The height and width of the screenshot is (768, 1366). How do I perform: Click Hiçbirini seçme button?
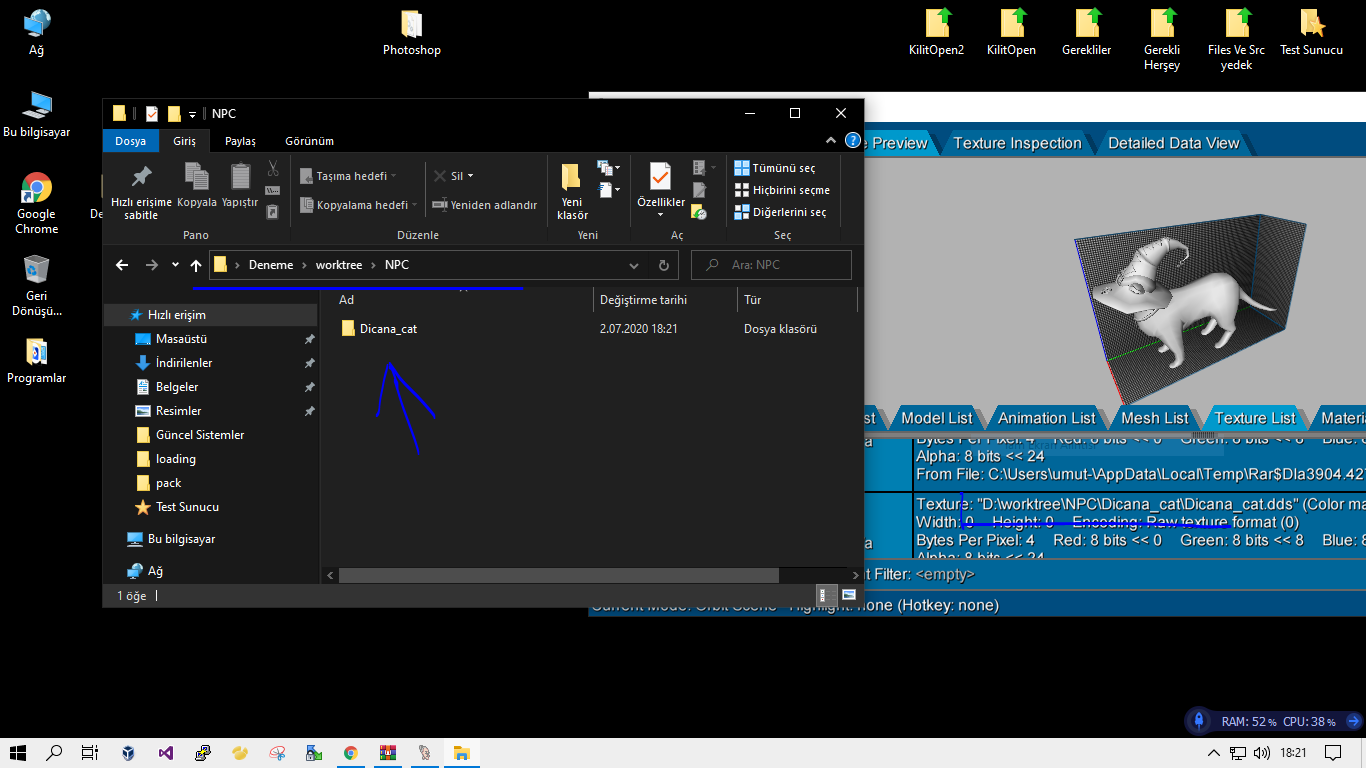782,190
